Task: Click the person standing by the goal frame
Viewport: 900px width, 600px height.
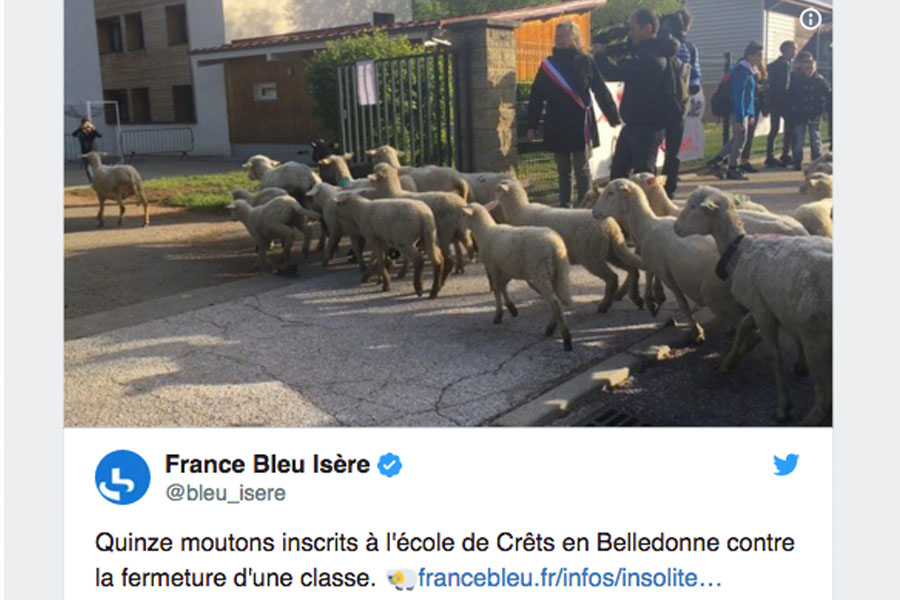Action: 87,144
